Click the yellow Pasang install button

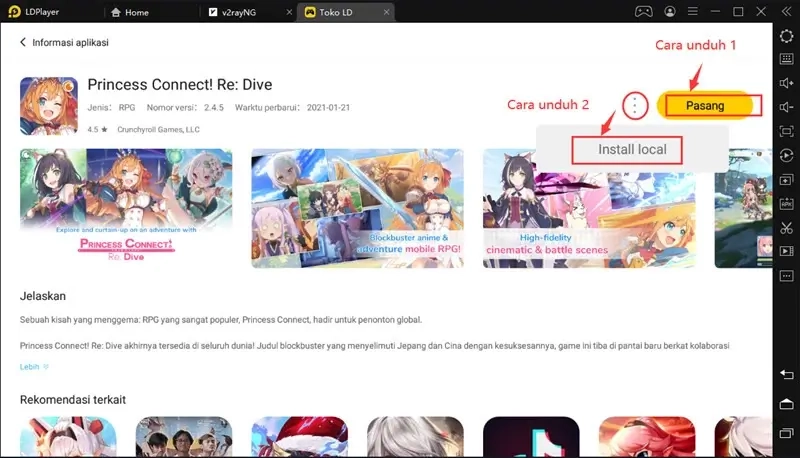pyautogui.click(x=705, y=106)
